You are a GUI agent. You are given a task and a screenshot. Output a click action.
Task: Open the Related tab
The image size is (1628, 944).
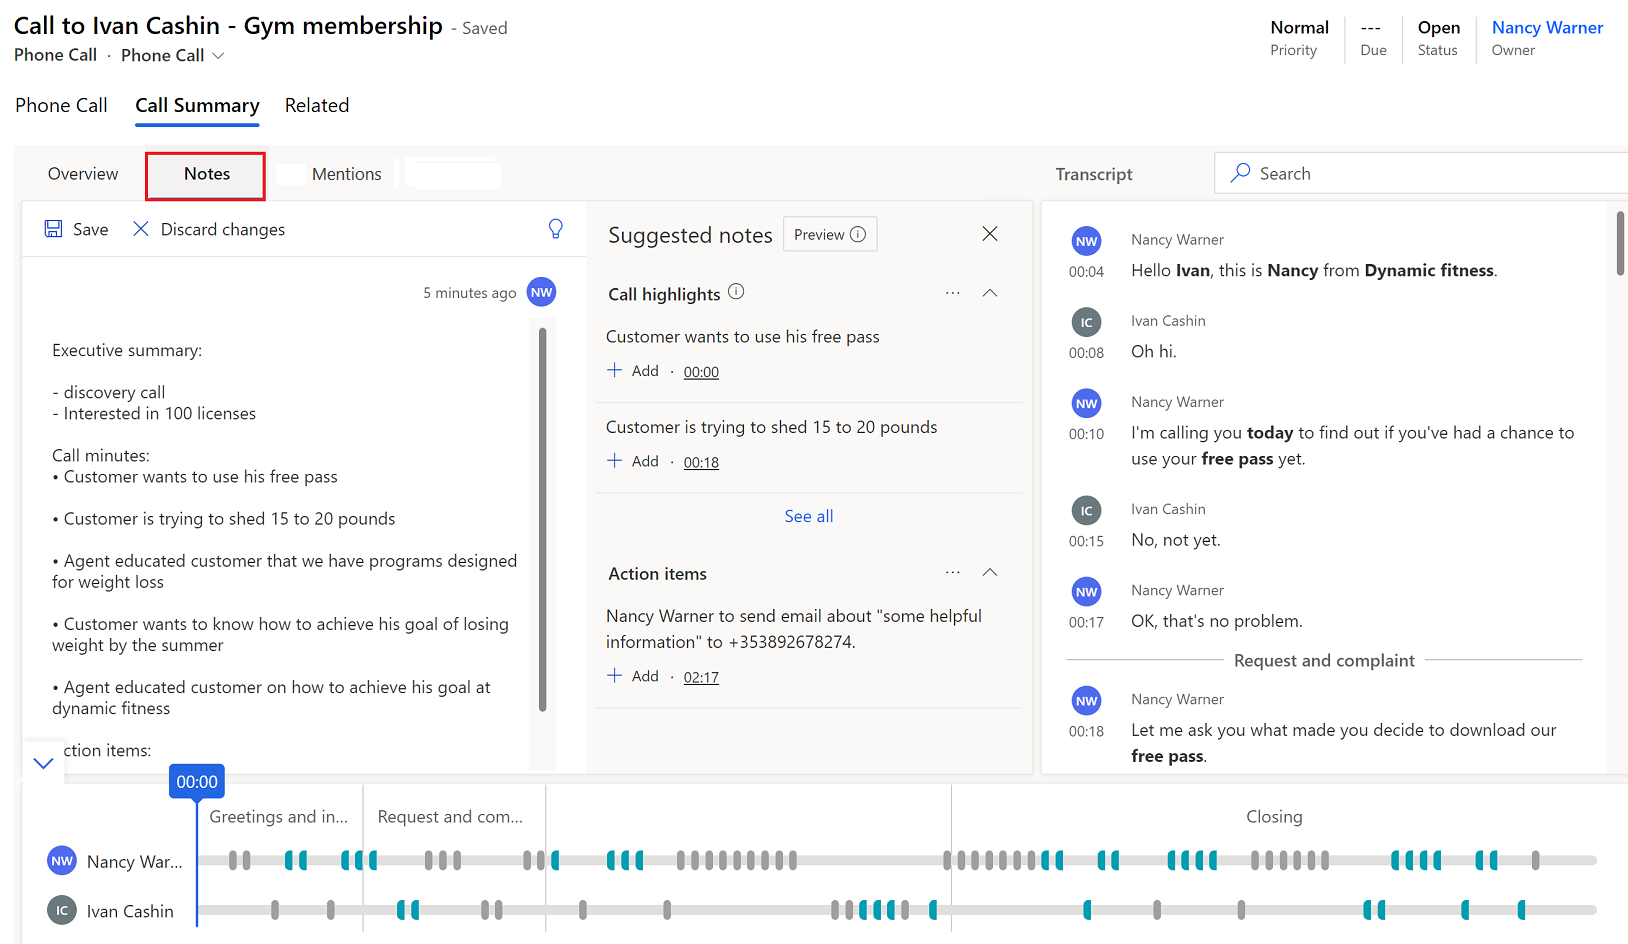[x=317, y=105]
